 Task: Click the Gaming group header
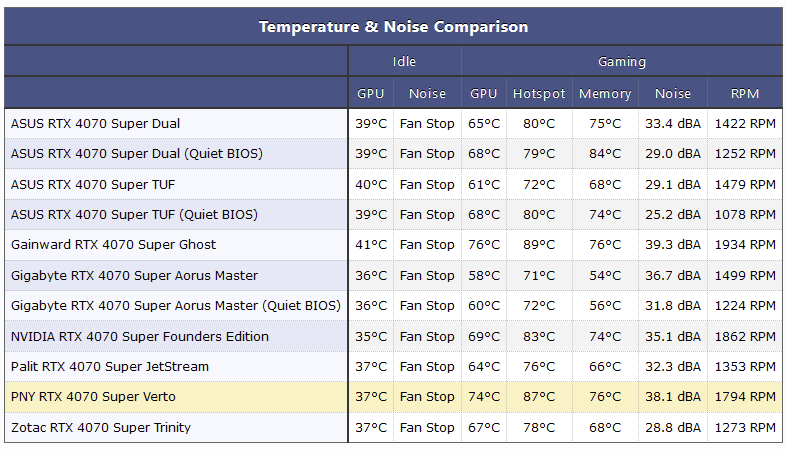pos(621,62)
